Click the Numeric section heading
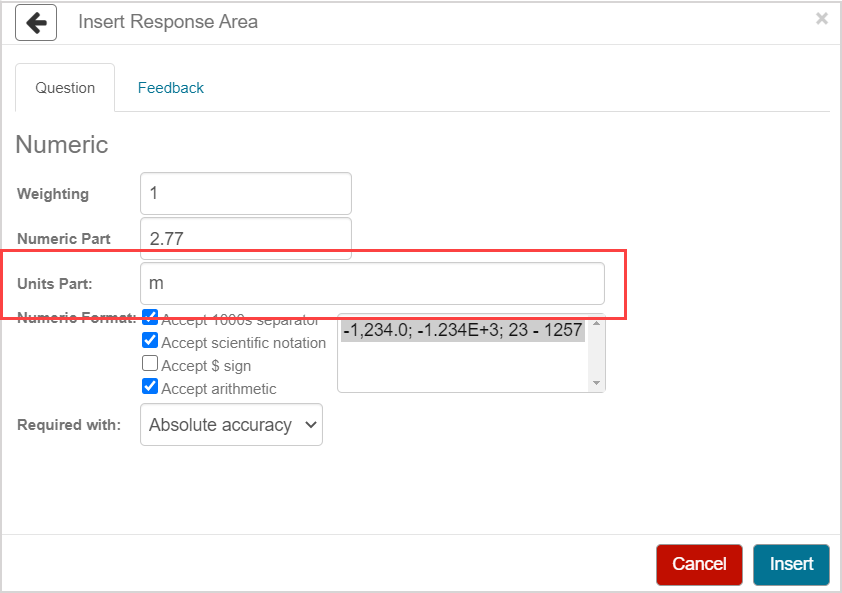842x593 pixels. (x=62, y=145)
